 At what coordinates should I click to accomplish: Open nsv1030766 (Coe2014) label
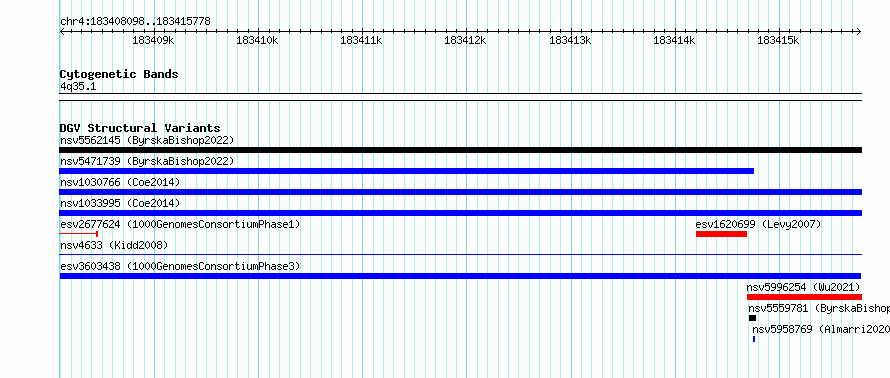[x=120, y=182]
